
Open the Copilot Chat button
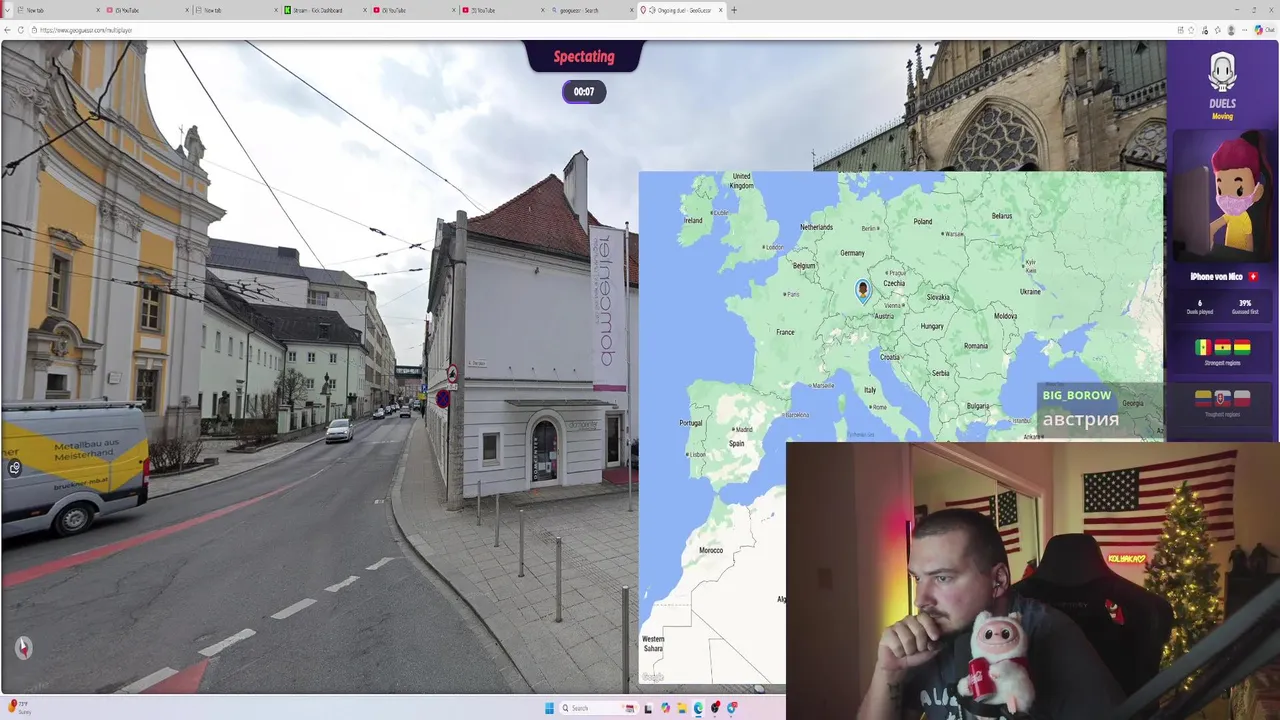pyautogui.click(x=1266, y=30)
